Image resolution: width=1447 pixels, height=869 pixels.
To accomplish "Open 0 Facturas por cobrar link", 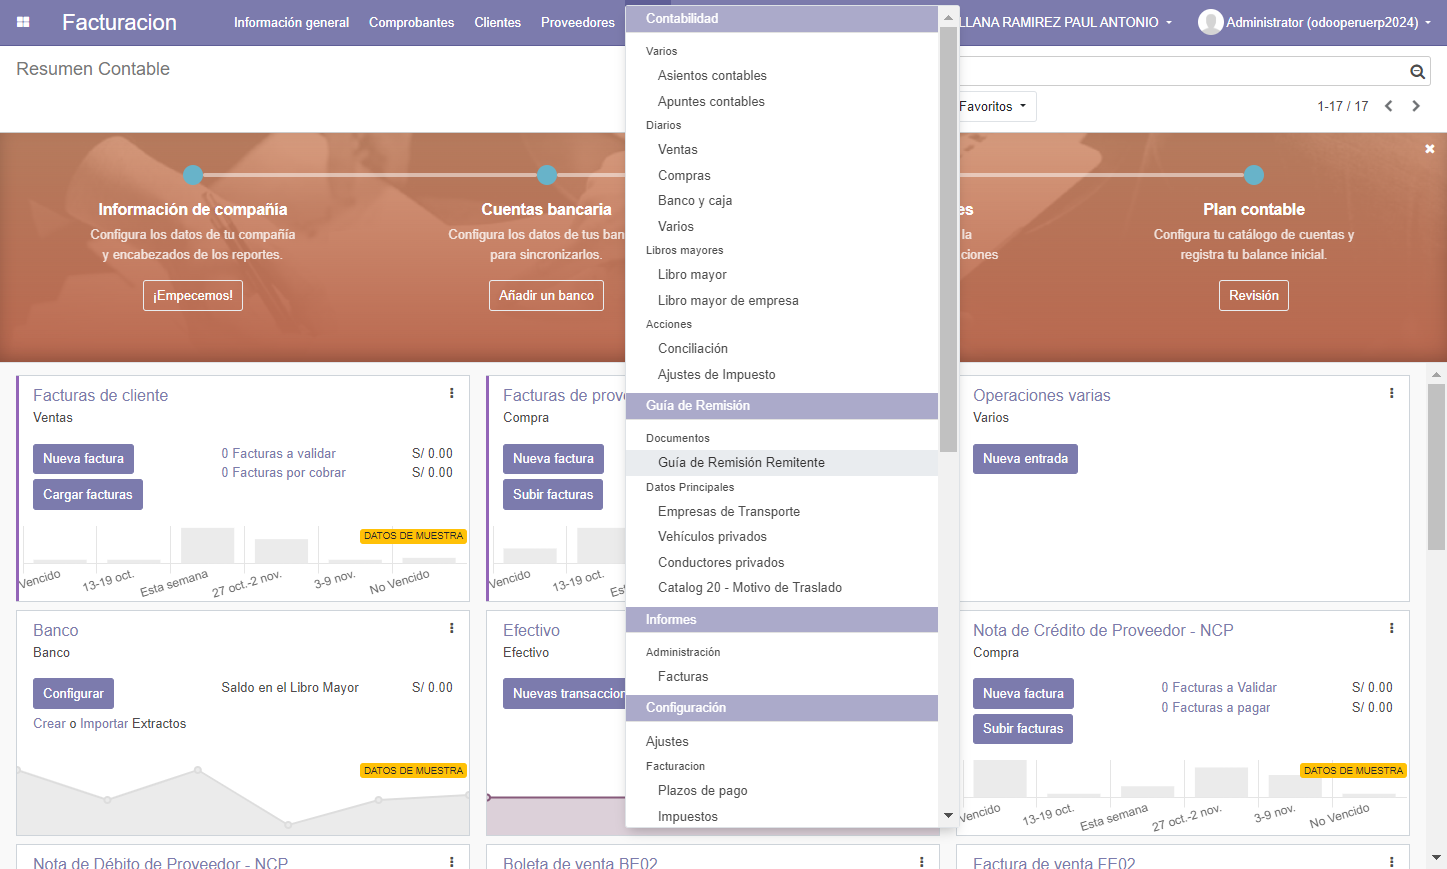I will pyautogui.click(x=283, y=473).
